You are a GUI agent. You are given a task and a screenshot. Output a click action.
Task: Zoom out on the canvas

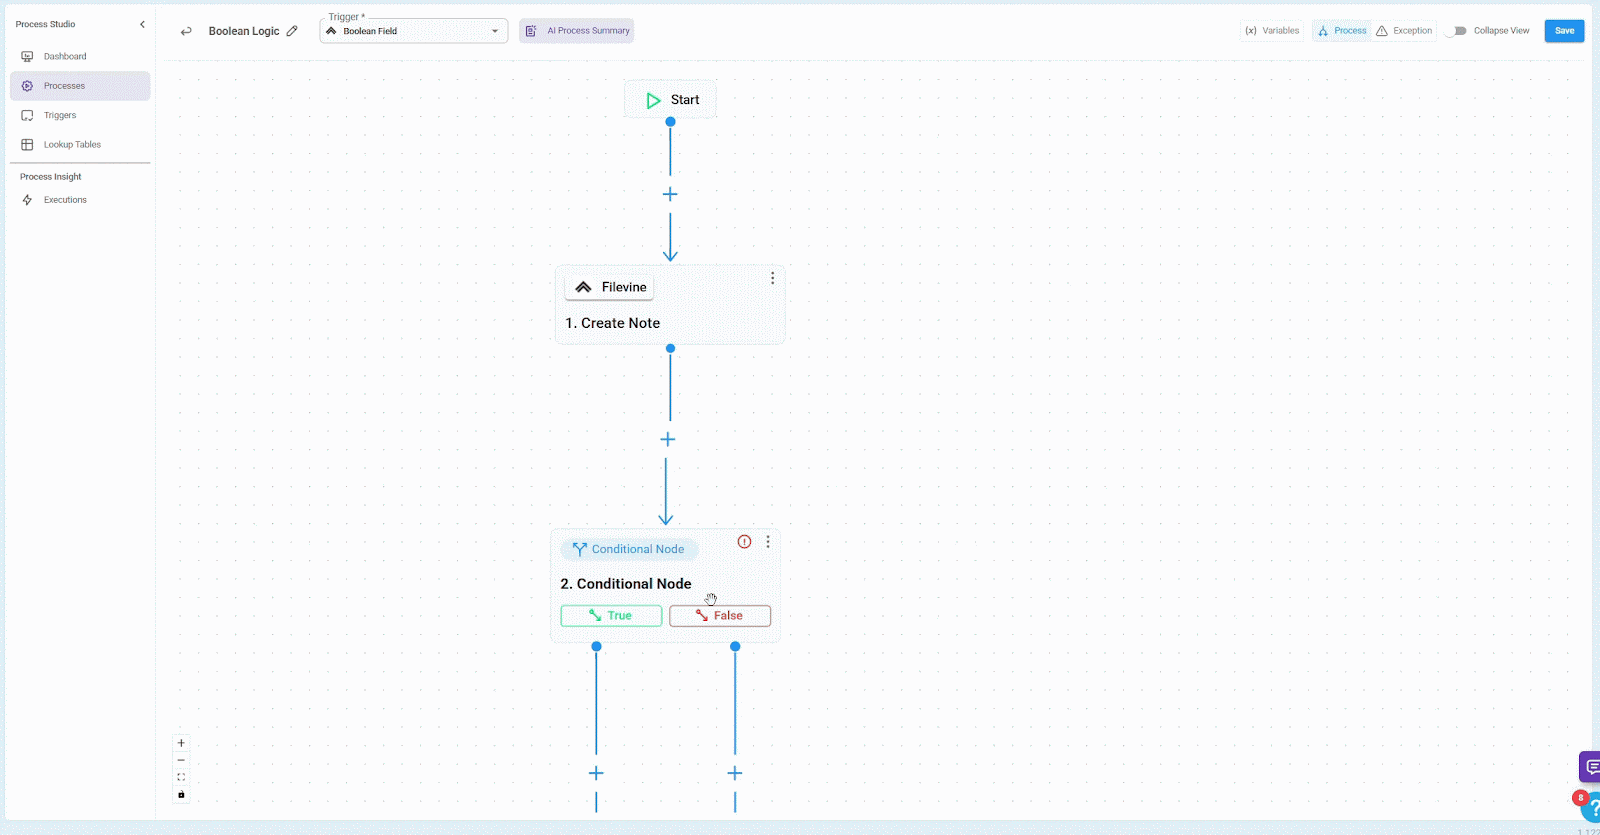pos(181,760)
